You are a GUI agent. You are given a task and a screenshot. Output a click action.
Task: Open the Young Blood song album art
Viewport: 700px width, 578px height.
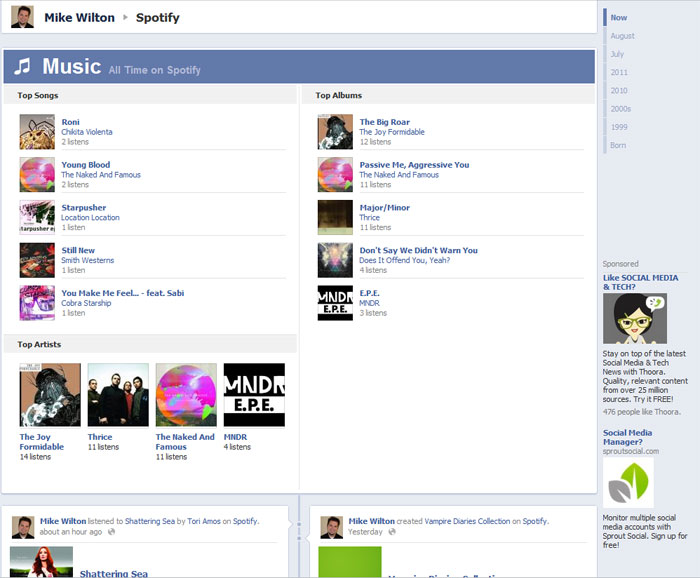(x=37, y=175)
